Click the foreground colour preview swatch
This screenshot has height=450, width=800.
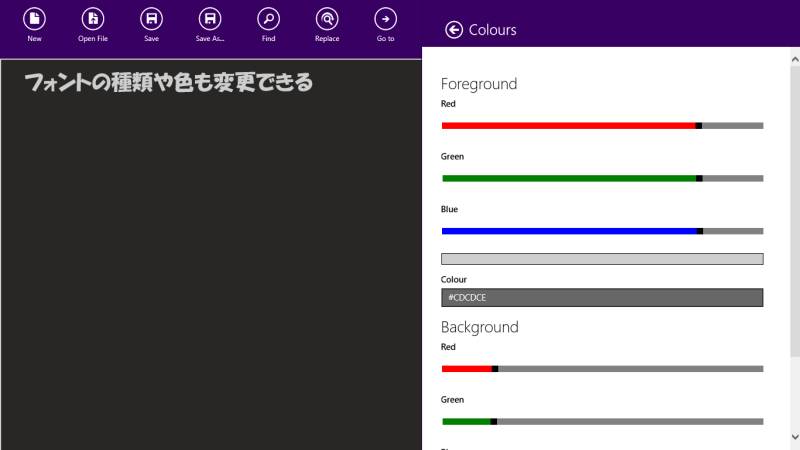602,259
